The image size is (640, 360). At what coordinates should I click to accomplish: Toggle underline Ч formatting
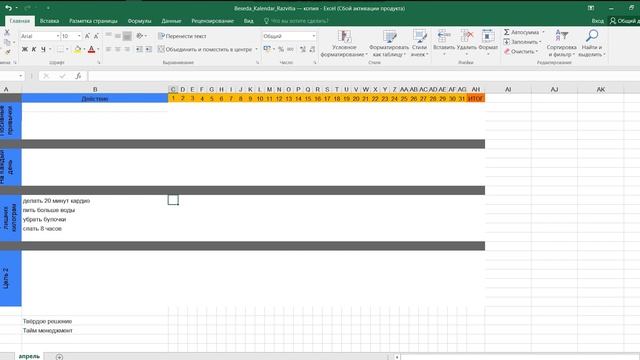point(43,49)
